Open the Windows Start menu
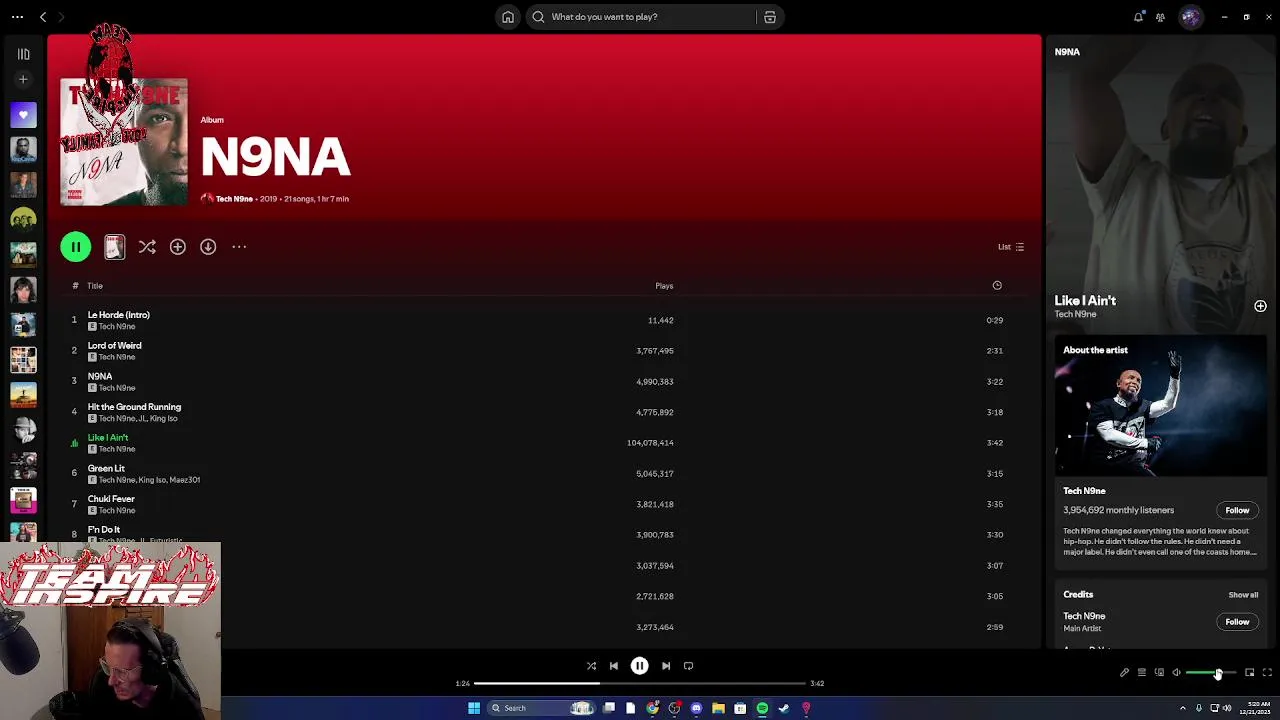This screenshot has width=1280, height=720. [474, 708]
